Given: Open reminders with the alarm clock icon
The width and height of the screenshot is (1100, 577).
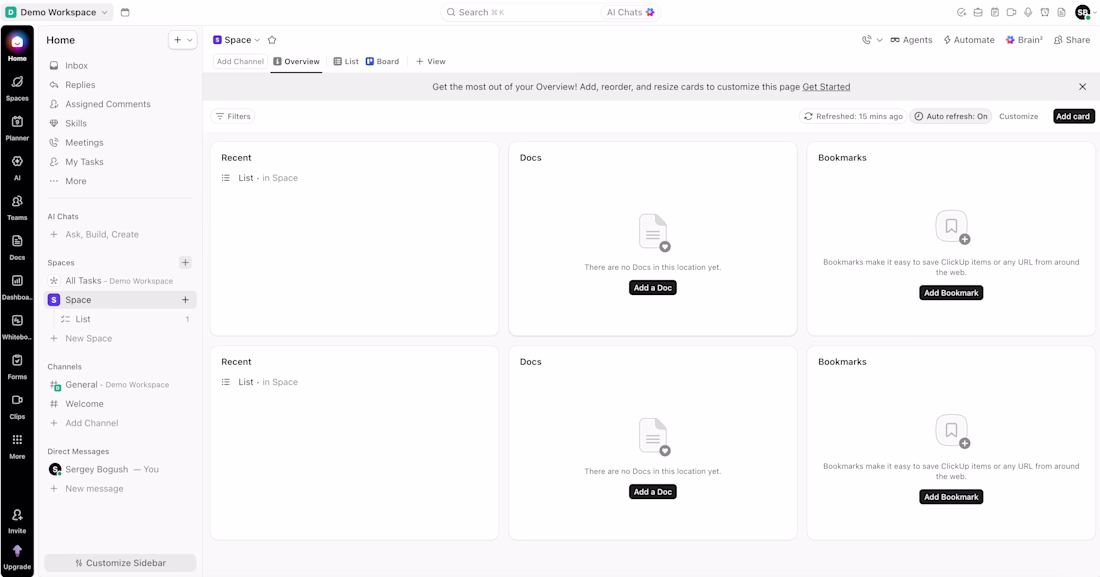Looking at the screenshot, I should coord(1045,12).
